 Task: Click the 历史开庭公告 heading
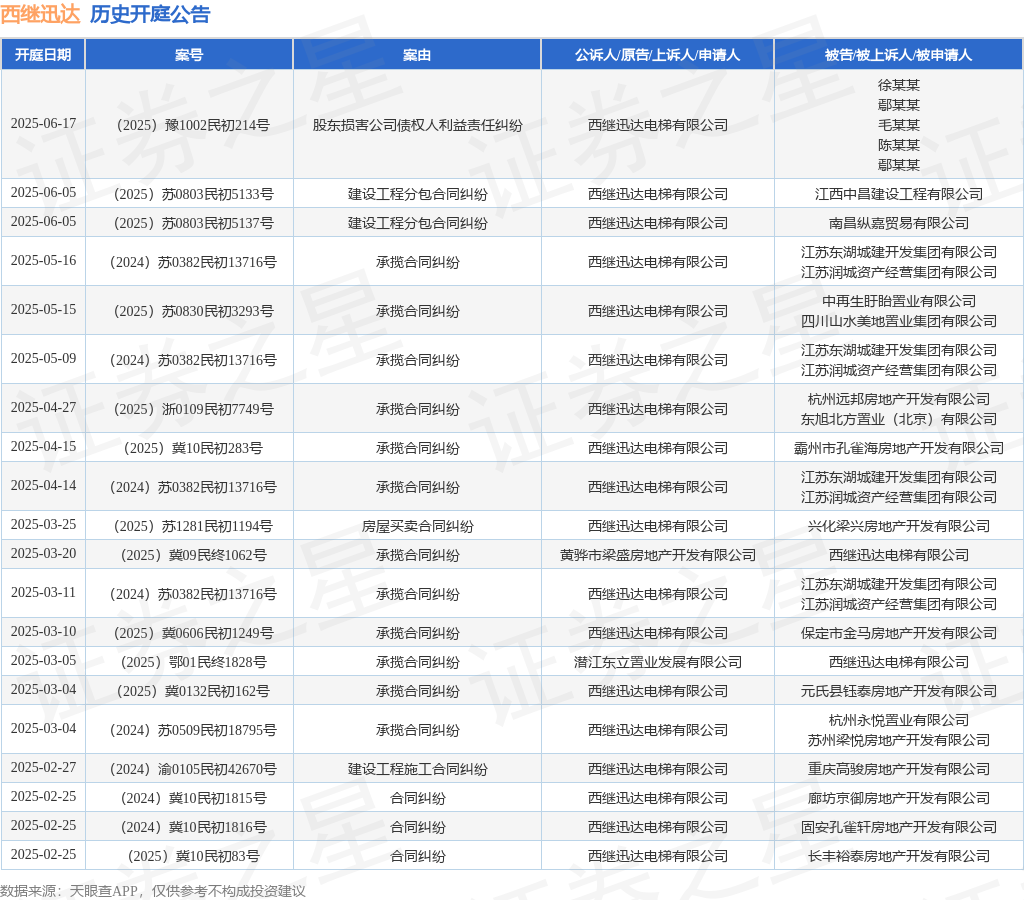(x=150, y=14)
